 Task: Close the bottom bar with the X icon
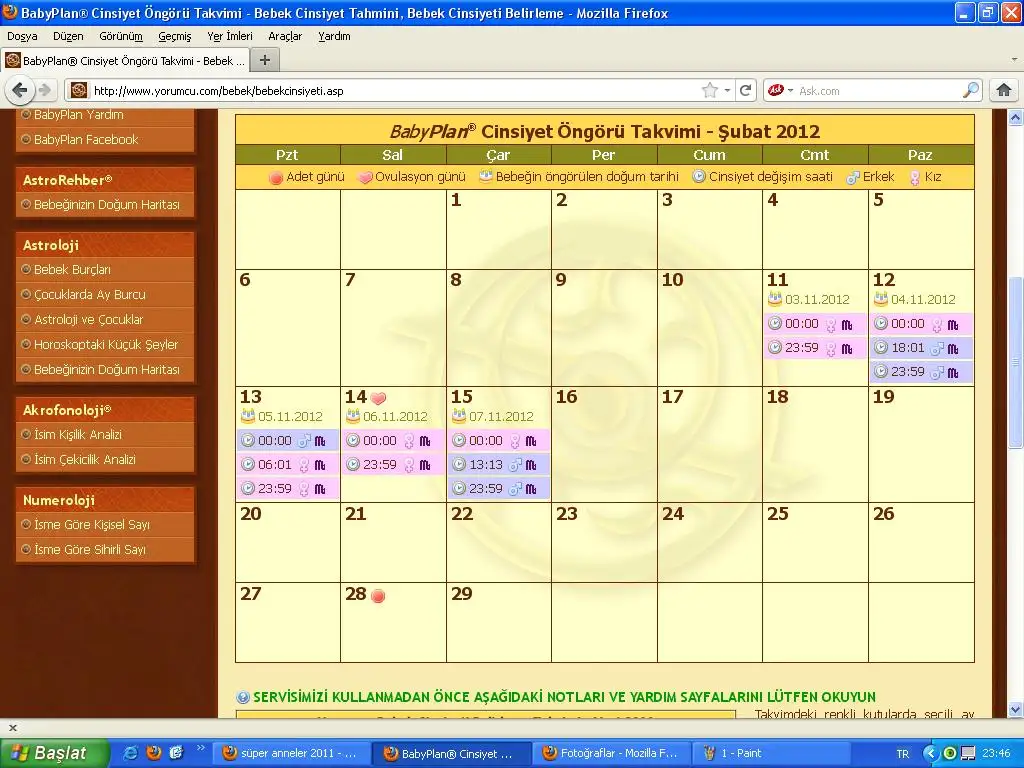(x=12, y=728)
